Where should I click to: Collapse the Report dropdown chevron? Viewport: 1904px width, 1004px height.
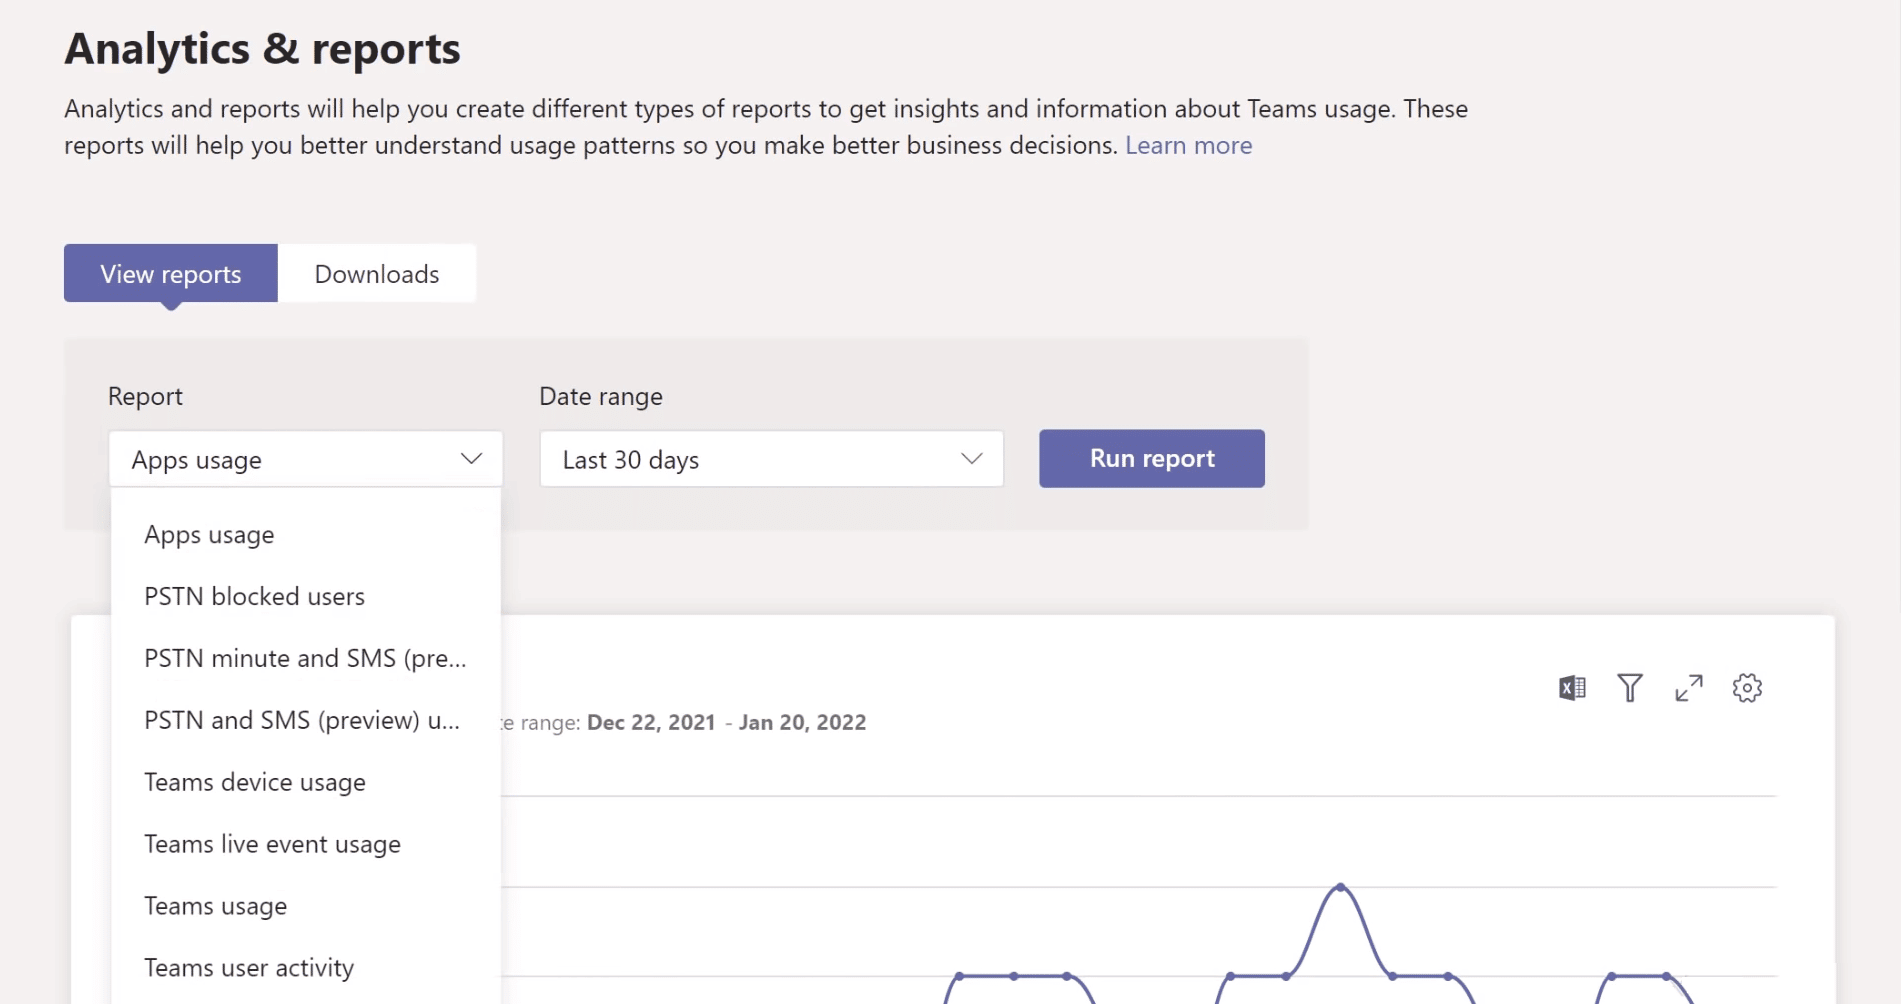point(470,459)
